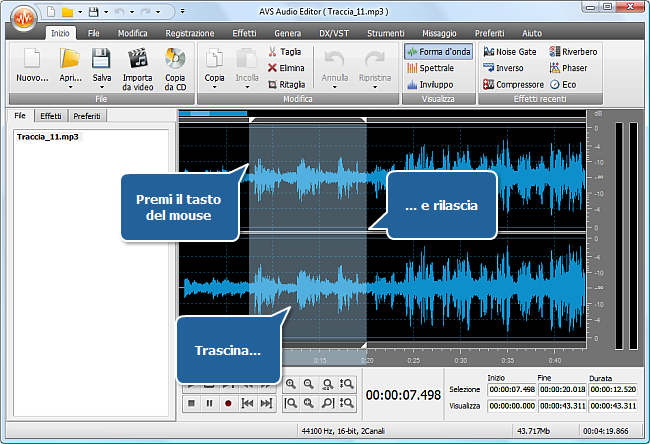Expand the Copia dropdown arrow

tap(214, 87)
